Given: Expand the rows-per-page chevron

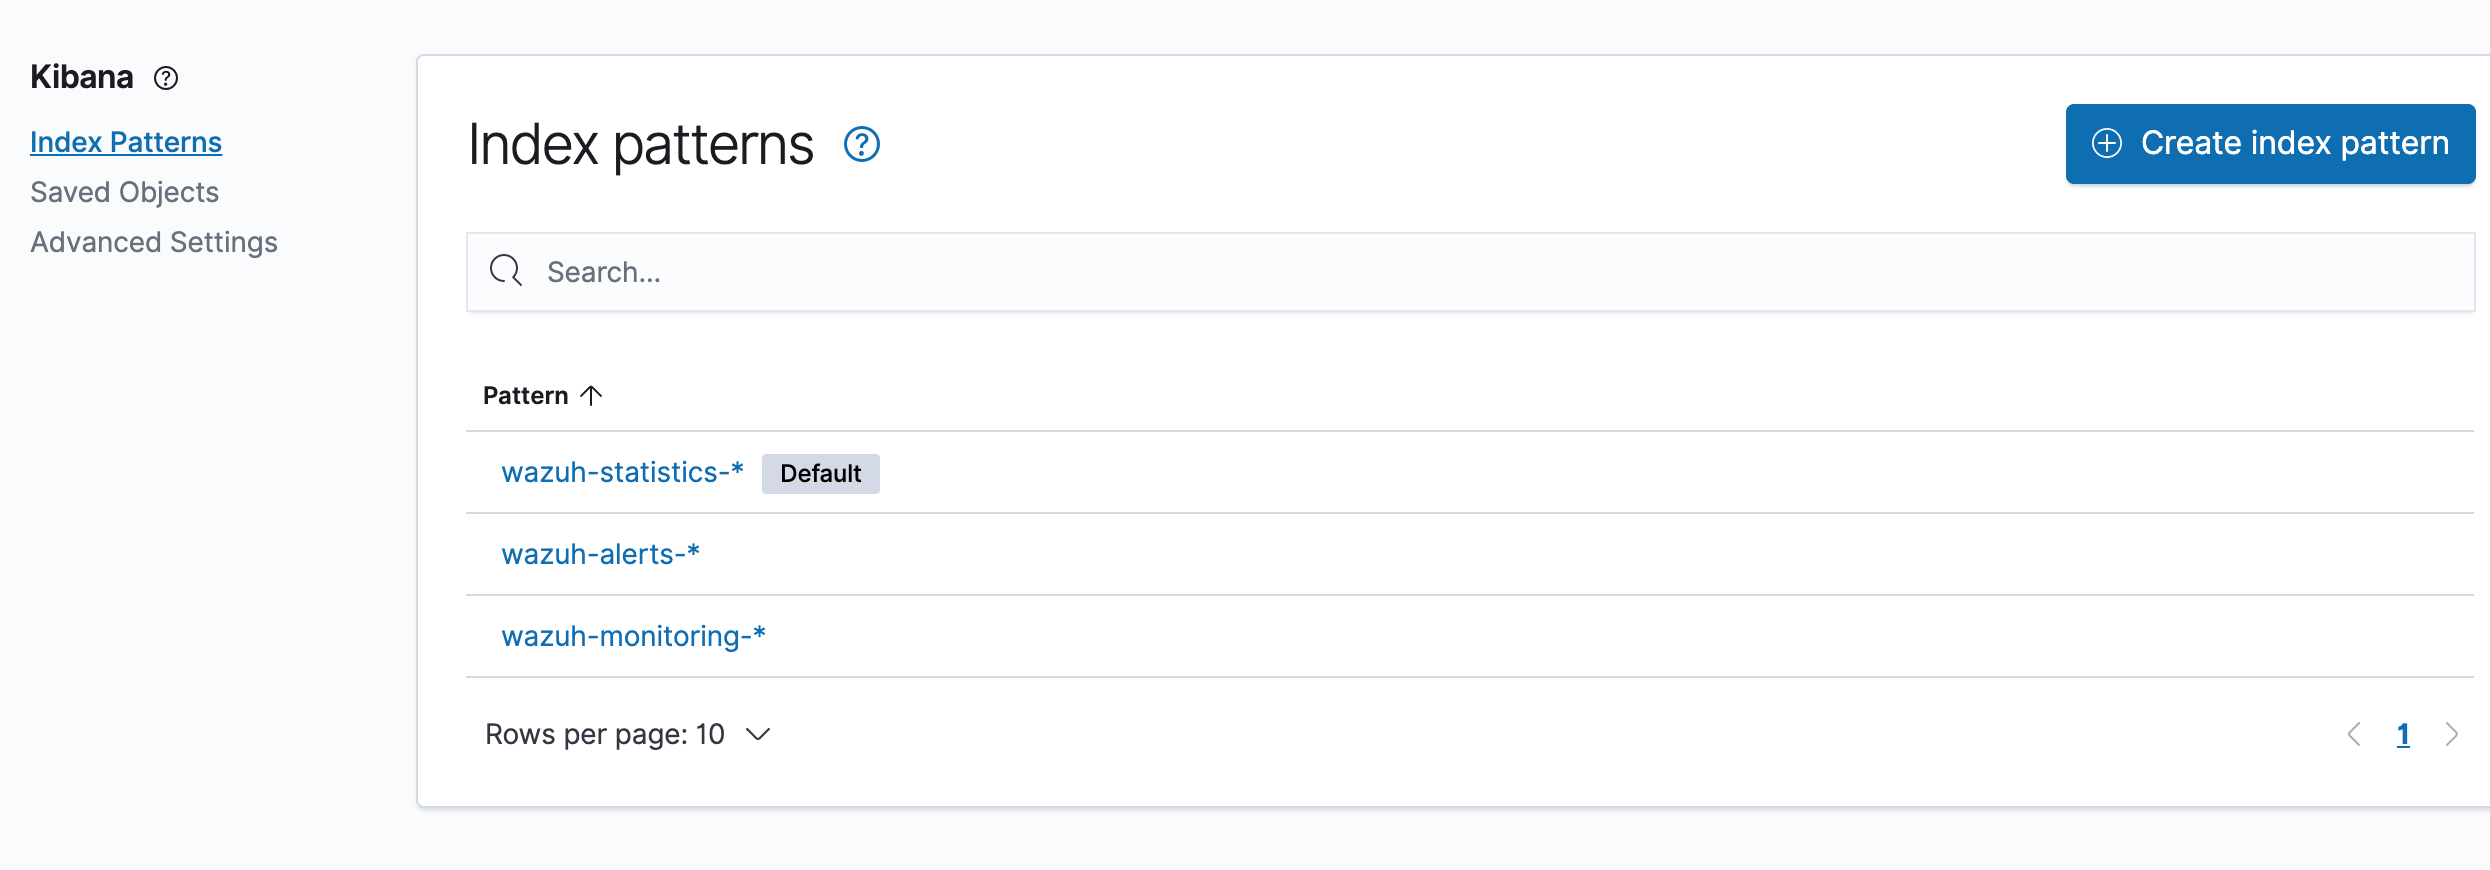Looking at the screenshot, I should 758,734.
